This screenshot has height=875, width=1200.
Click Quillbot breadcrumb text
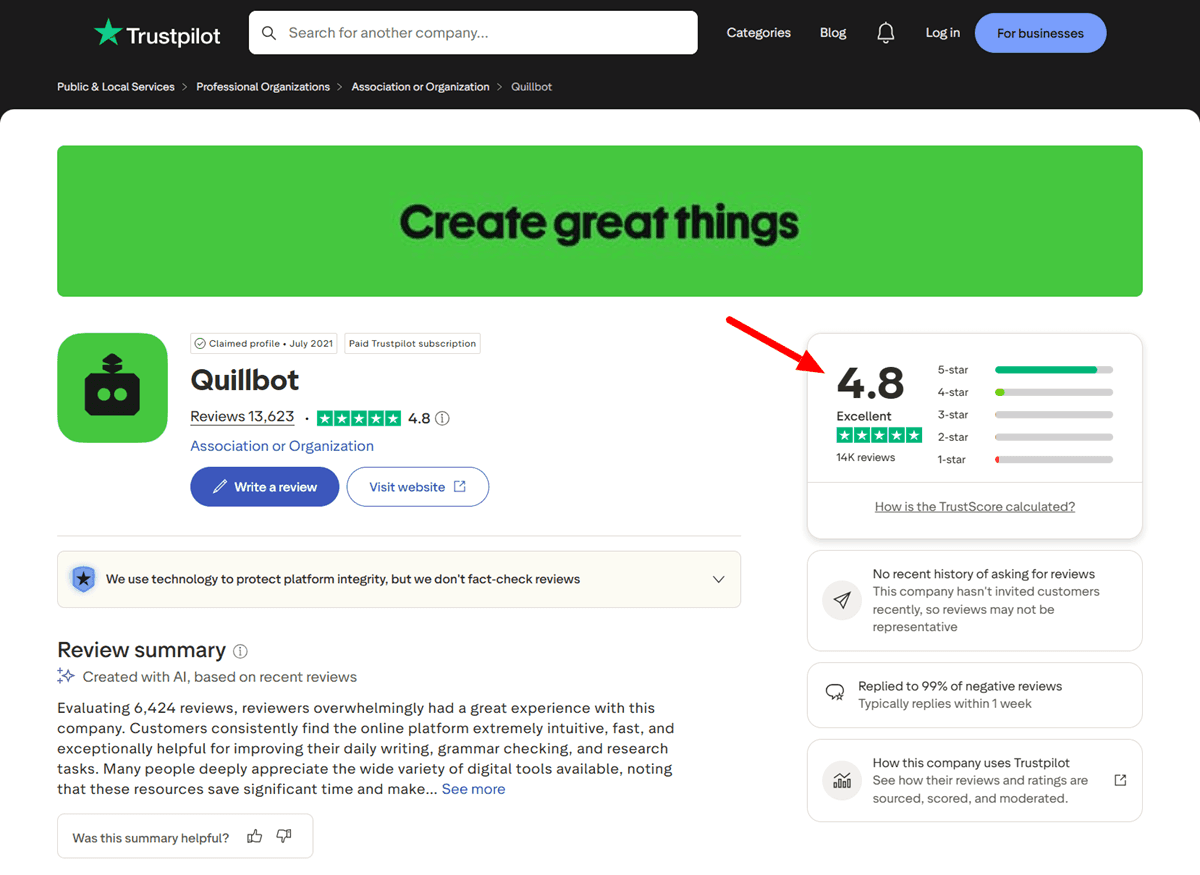click(x=532, y=87)
